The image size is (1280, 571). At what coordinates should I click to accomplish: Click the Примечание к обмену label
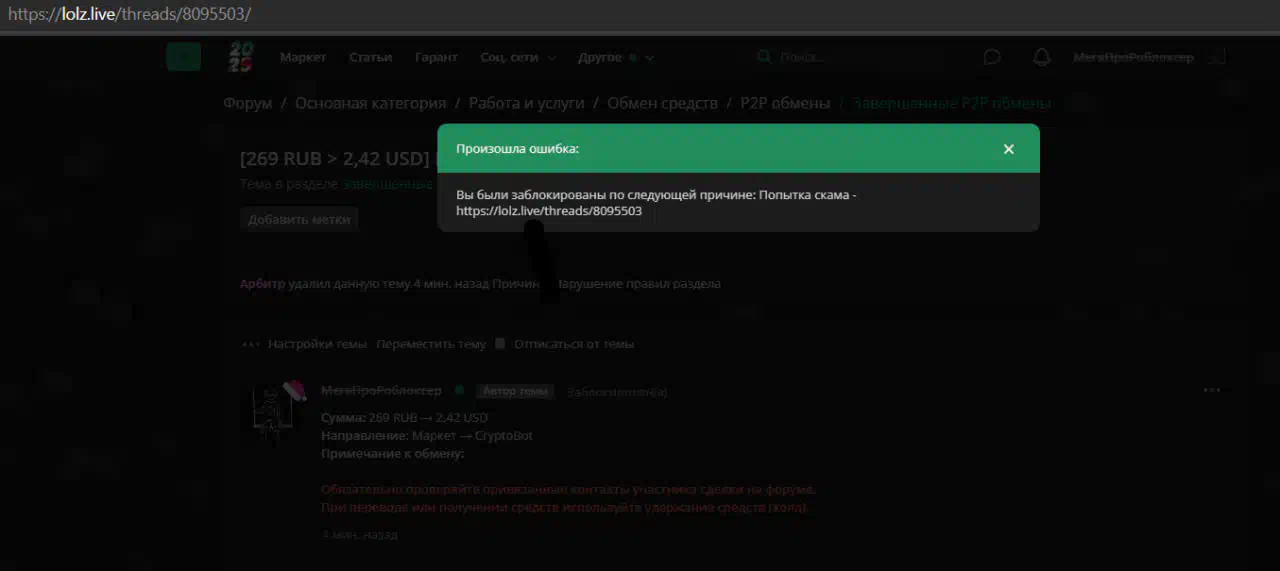(x=393, y=454)
